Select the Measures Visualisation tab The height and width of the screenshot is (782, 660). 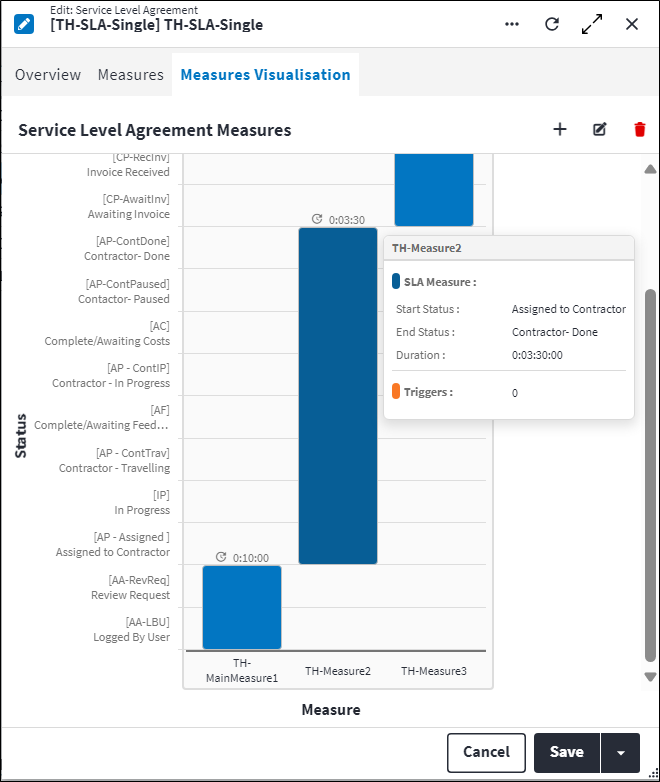click(265, 75)
